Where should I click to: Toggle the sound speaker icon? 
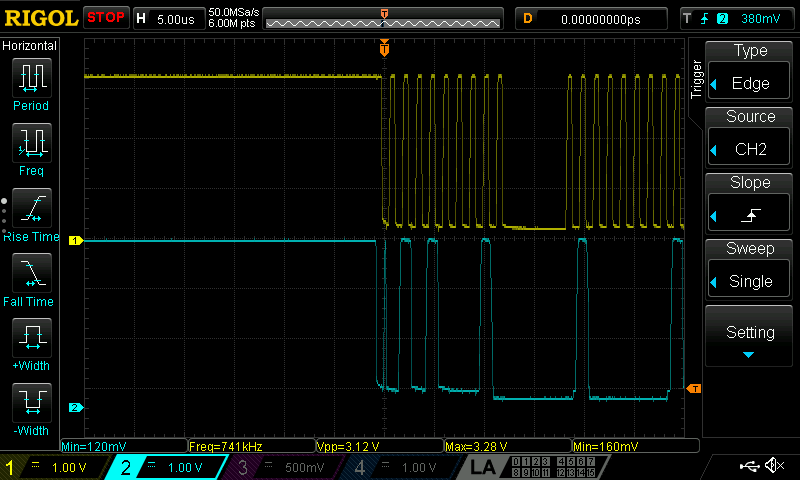point(774,465)
